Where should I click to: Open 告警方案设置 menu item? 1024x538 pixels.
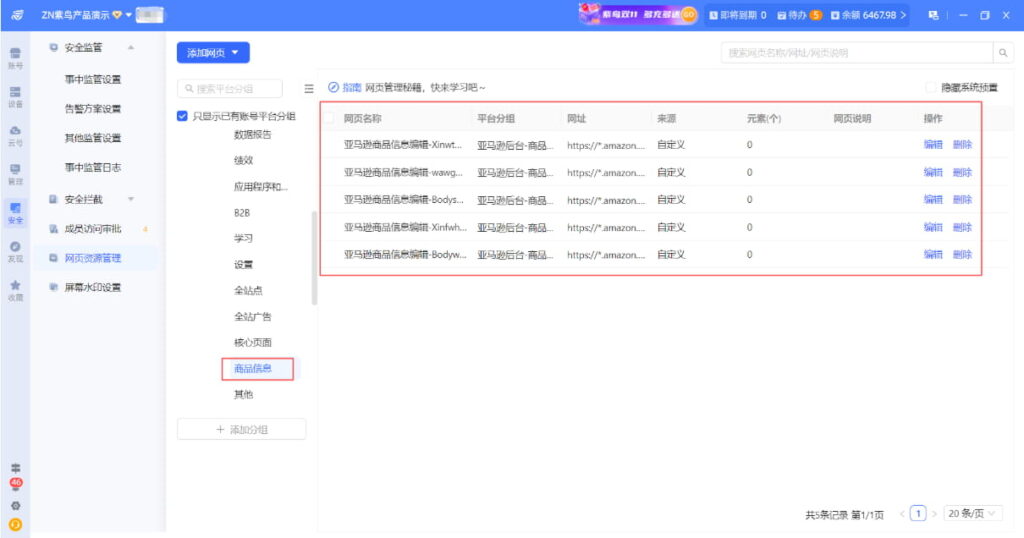93,108
